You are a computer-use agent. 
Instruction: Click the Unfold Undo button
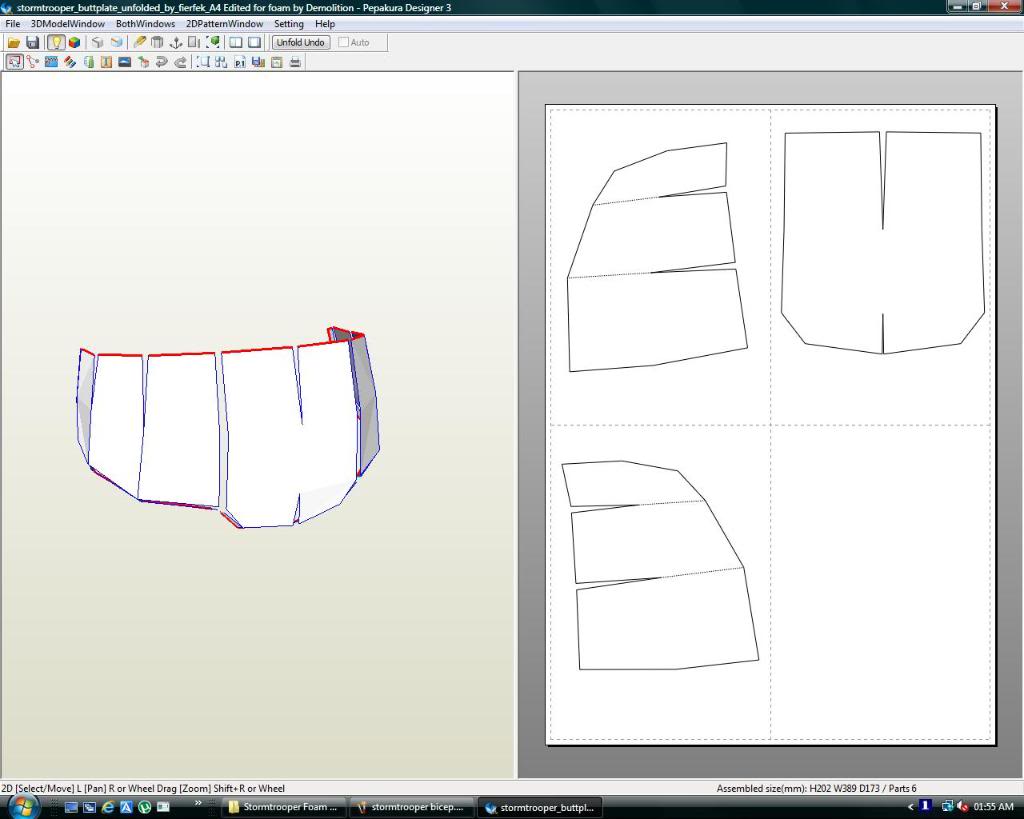[x=300, y=42]
